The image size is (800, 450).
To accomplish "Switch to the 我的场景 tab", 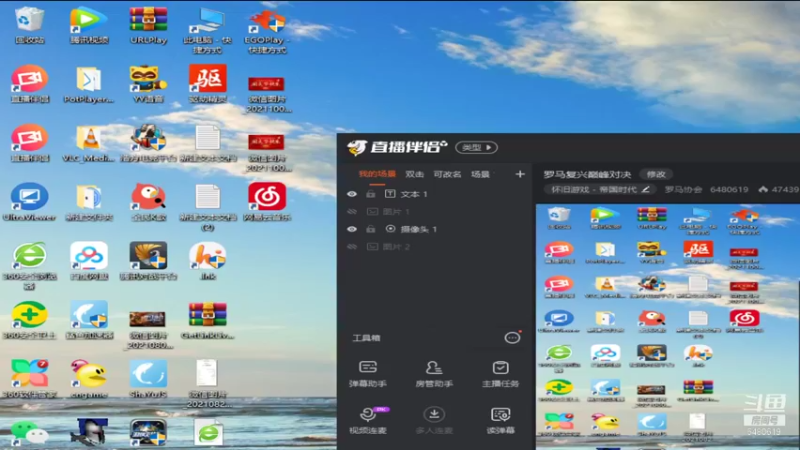I will (377, 174).
